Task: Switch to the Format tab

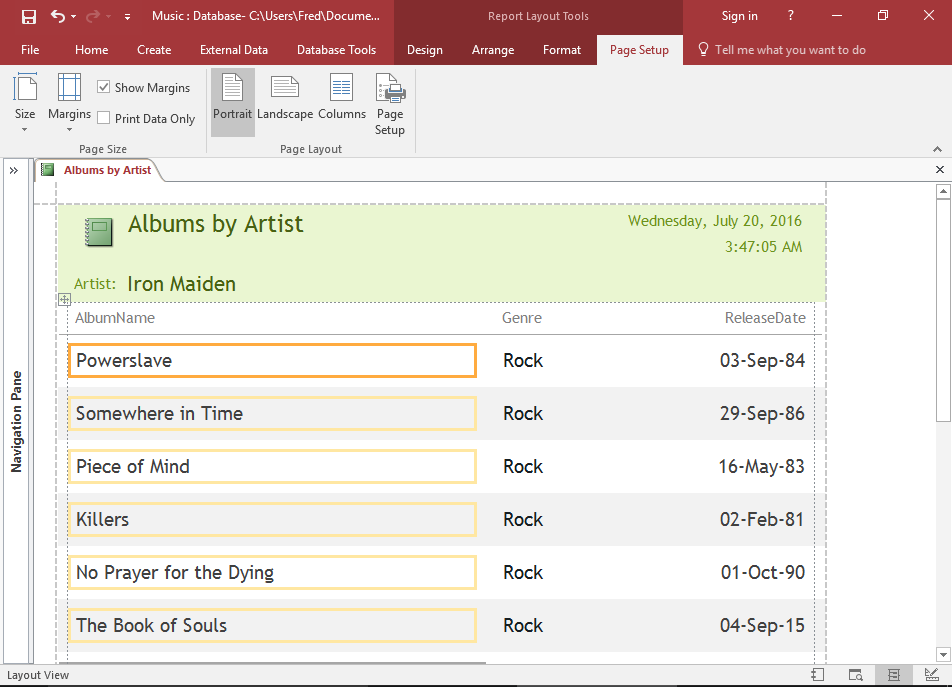Action: pos(562,50)
